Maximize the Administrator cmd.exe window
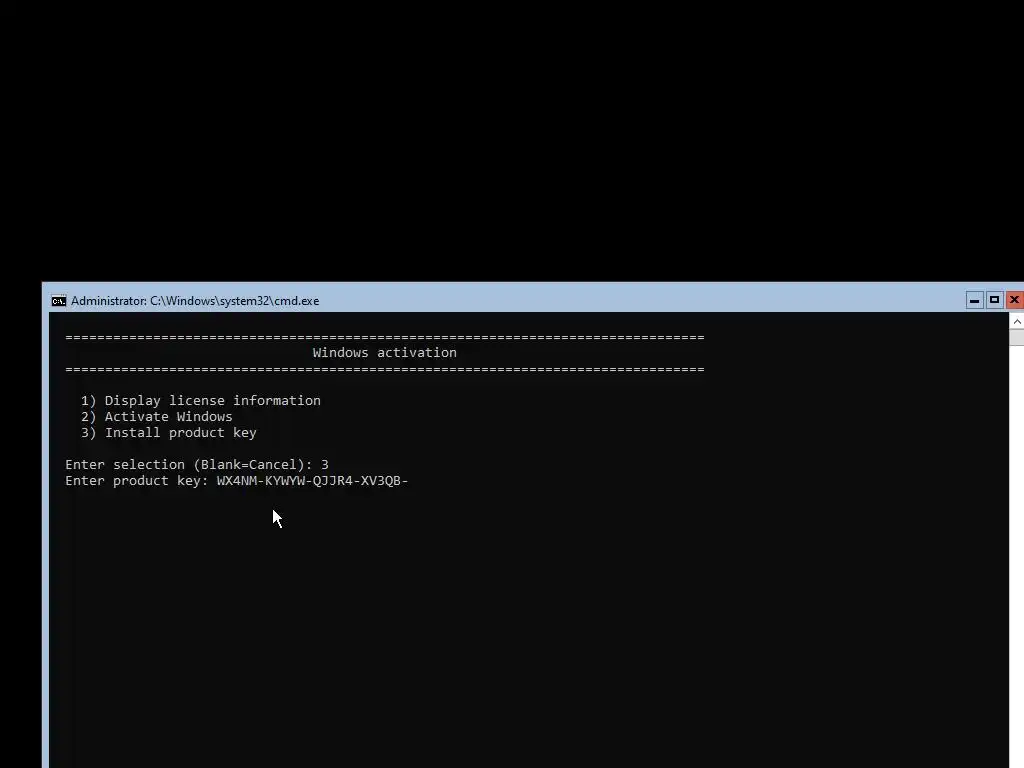Image resolution: width=1024 pixels, height=768 pixels. pos(995,300)
